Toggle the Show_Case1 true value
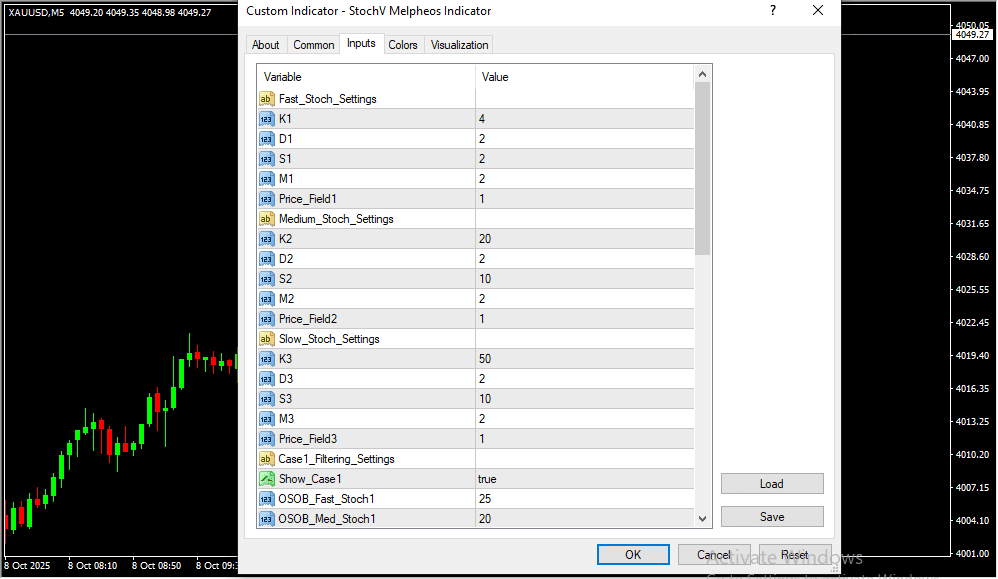 583,479
